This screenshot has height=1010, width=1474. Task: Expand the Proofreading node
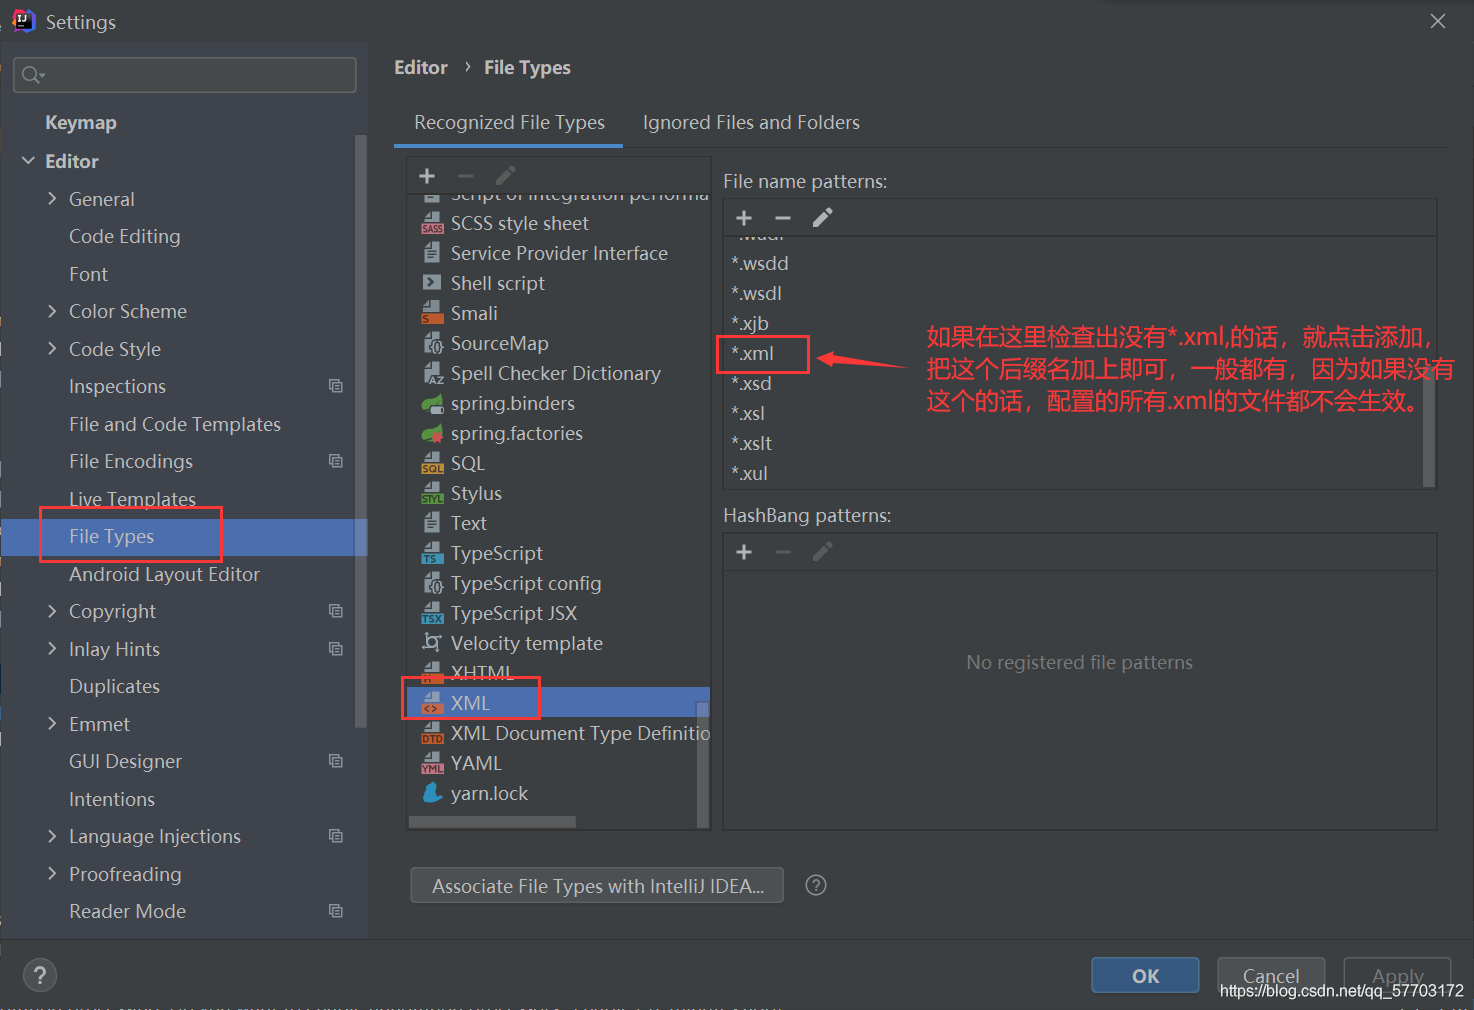pos(52,874)
